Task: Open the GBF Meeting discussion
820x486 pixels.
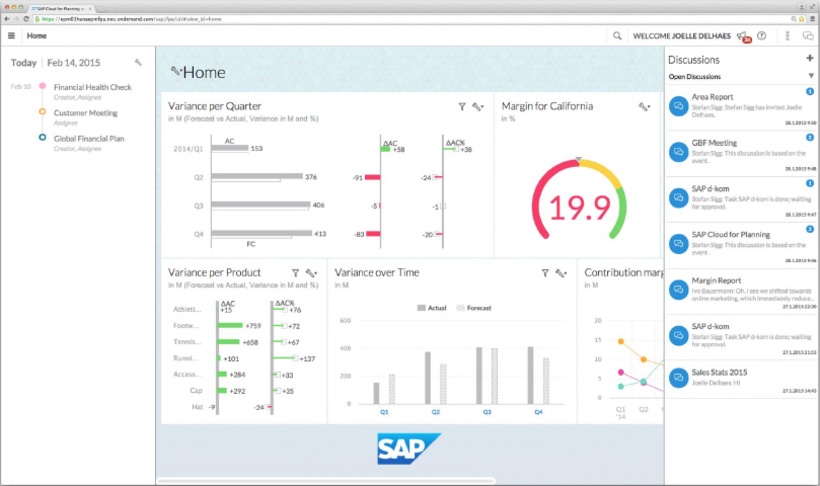Action: point(742,154)
